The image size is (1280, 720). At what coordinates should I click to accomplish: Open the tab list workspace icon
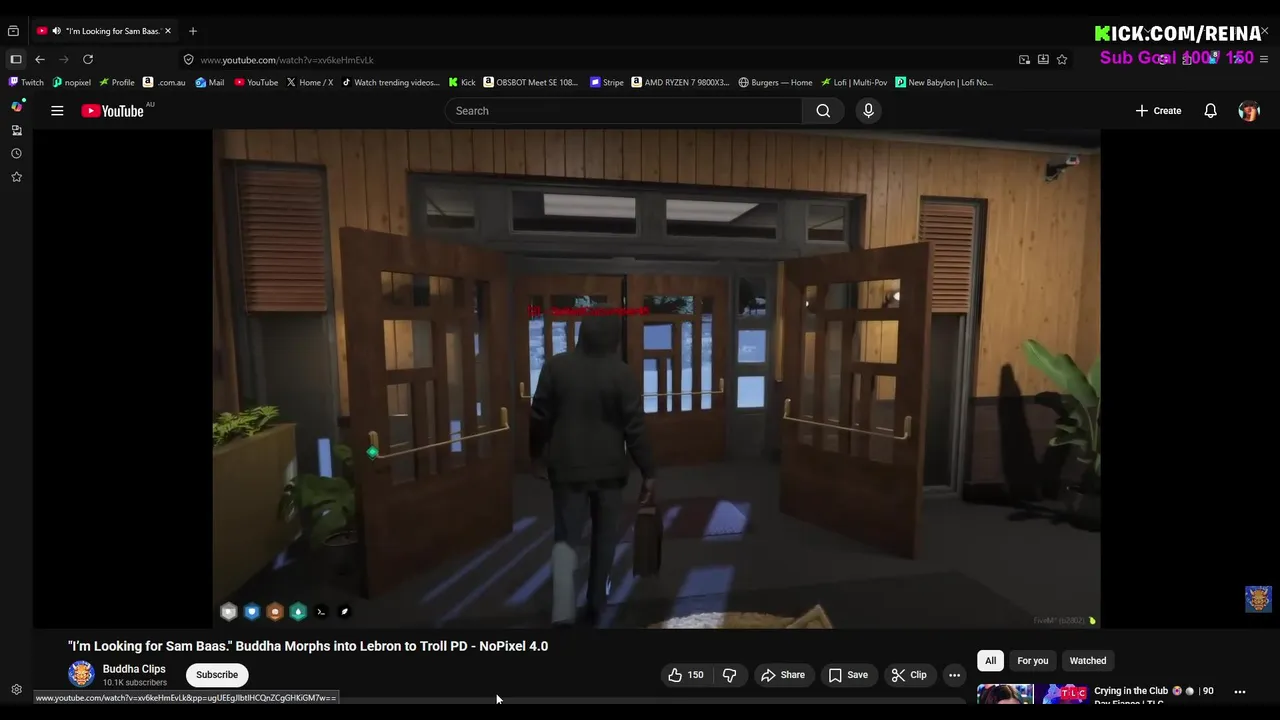tap(13, 31)
